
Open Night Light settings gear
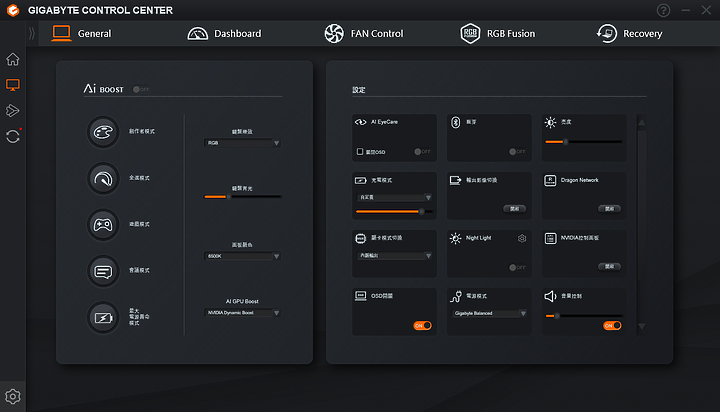pyautogui.click(x=522, y=238)
